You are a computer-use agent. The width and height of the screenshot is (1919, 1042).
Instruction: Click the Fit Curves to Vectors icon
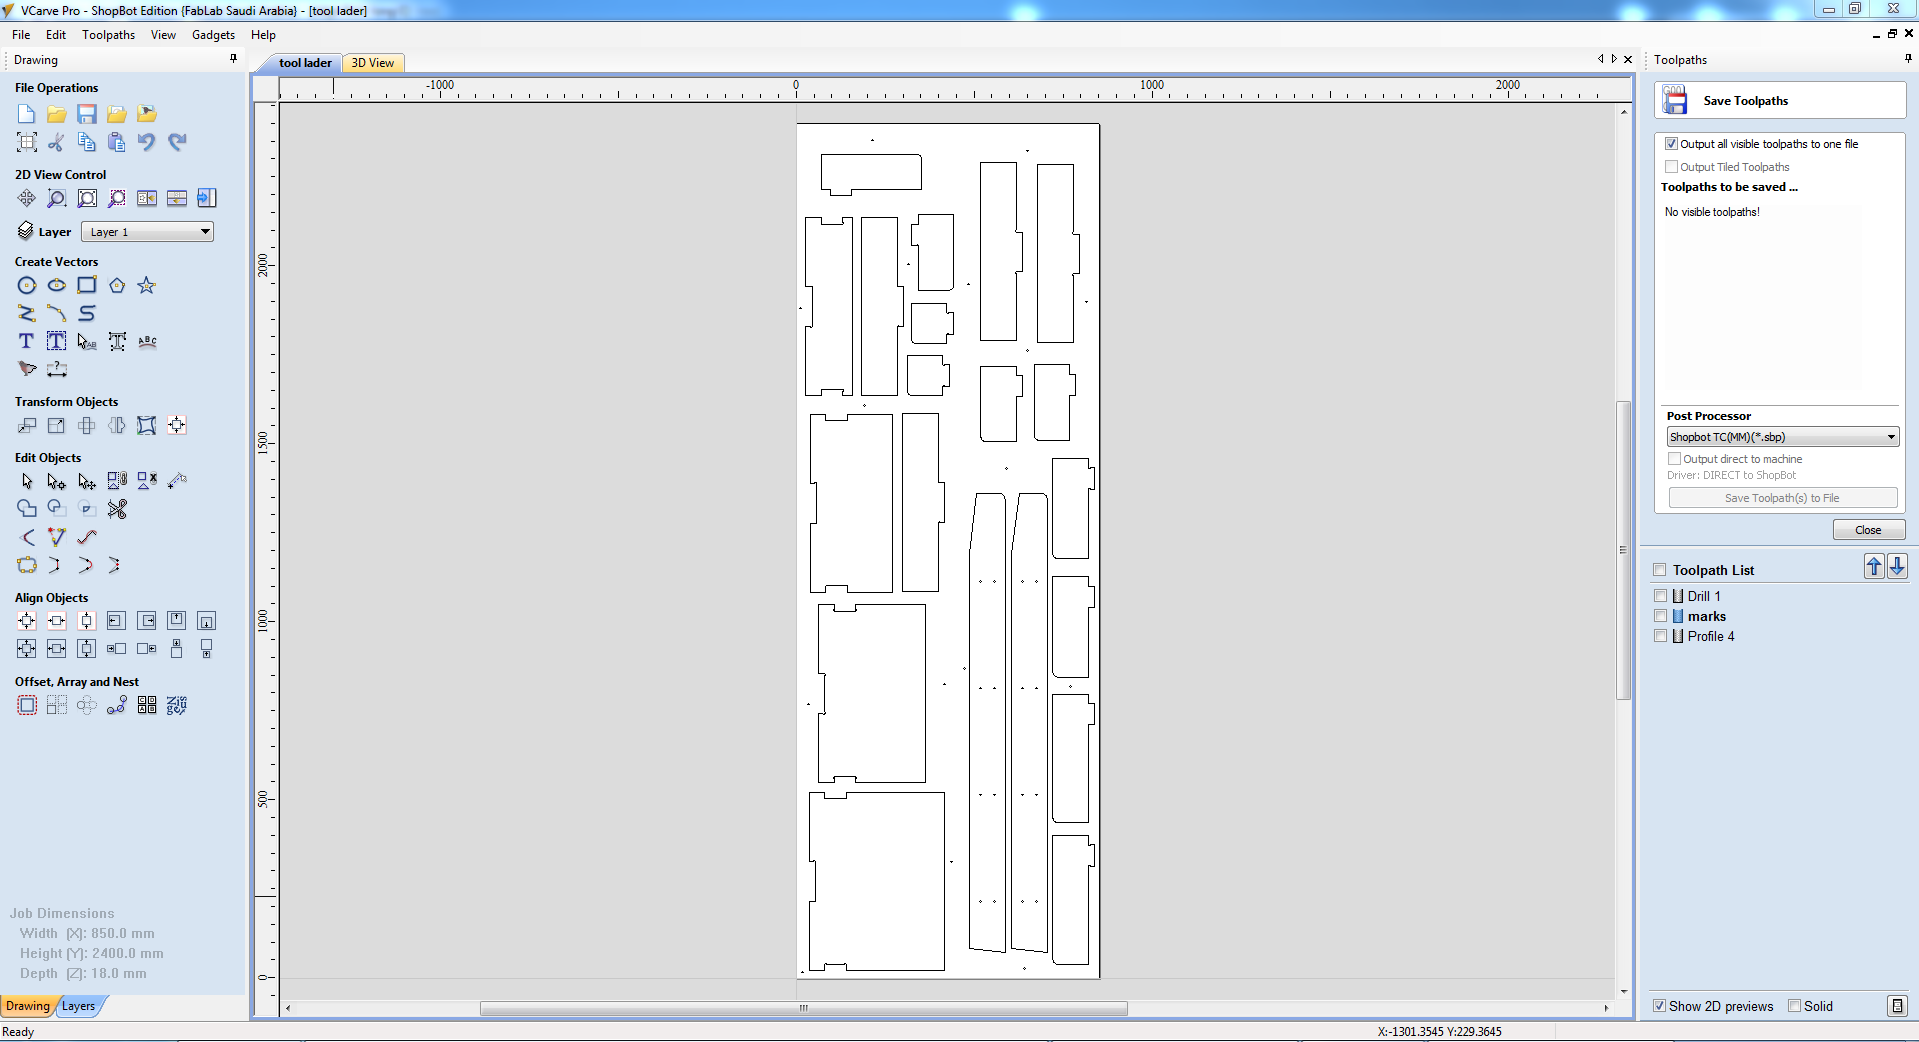coord(87,538)
